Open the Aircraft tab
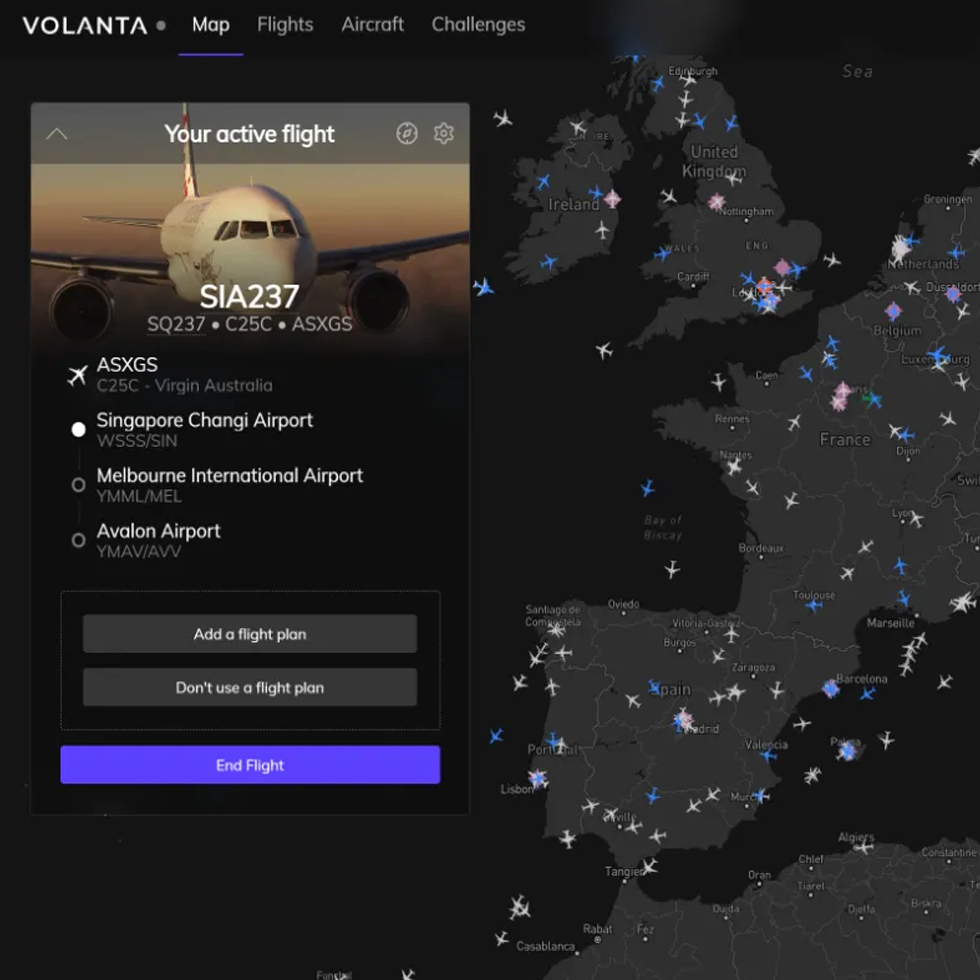Viewport: 980px width, 980px height. pos(372,24)
